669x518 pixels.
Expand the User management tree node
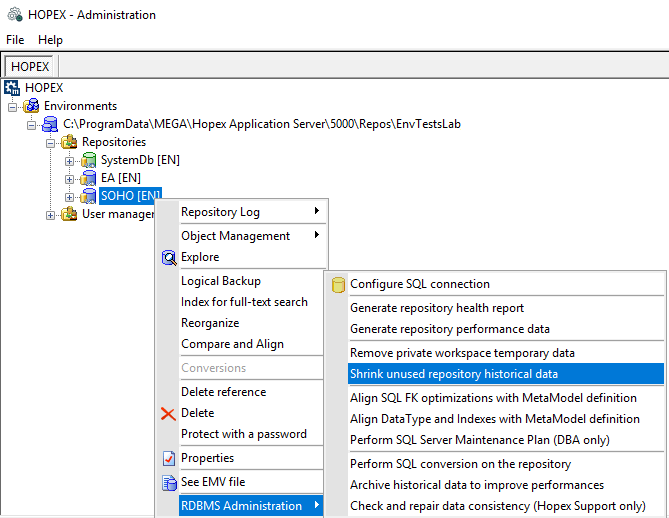(51, 214)
